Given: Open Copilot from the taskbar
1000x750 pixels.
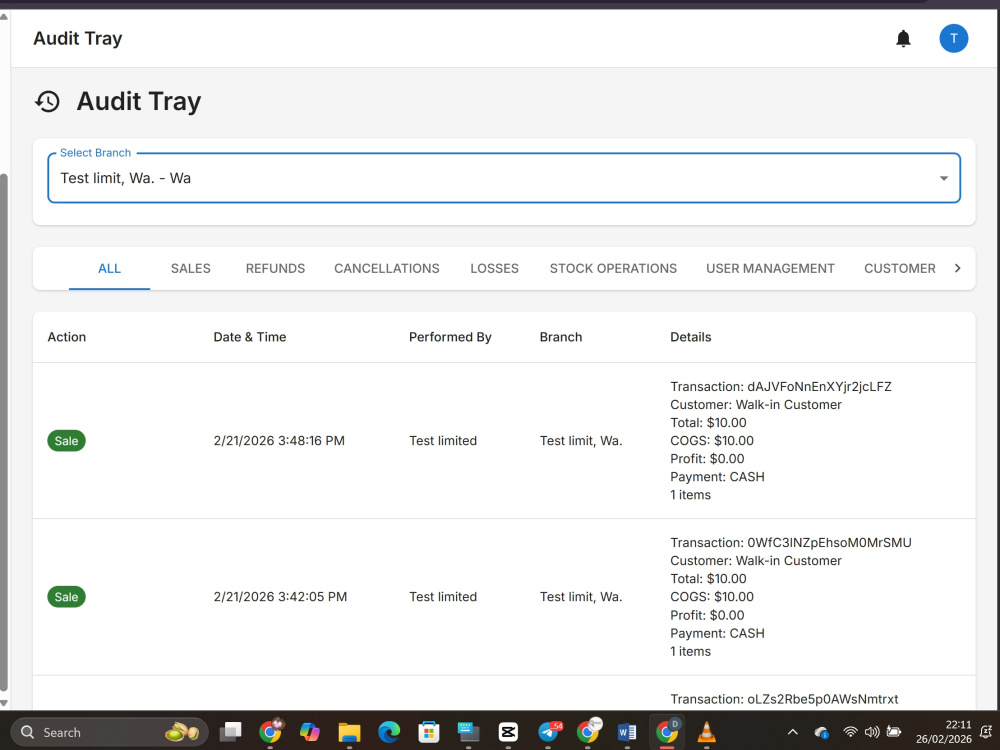Looking at the screenshot, I should (309, 732).
